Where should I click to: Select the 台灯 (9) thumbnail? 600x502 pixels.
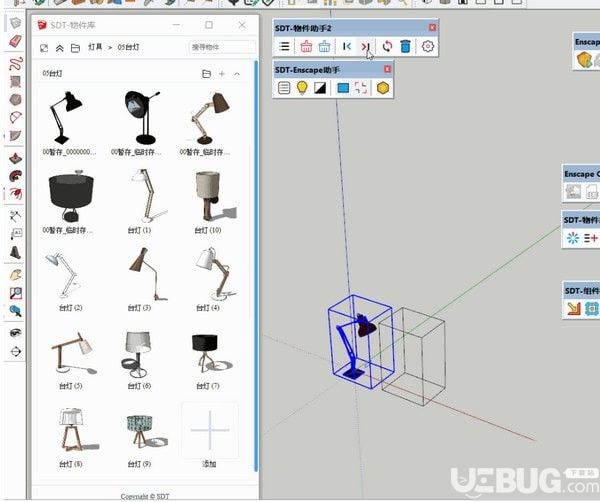[x=145, y=432]
